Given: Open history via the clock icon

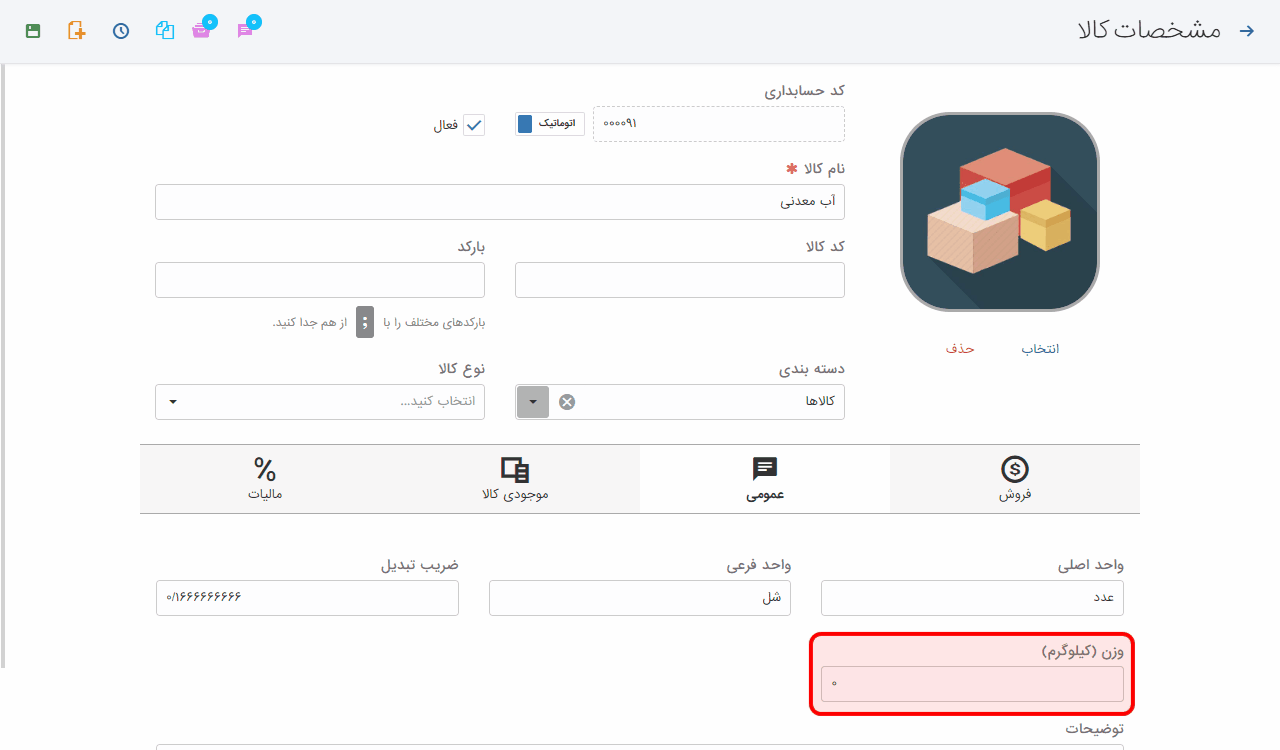Looking at the screenshot, I should coord(121,31).
